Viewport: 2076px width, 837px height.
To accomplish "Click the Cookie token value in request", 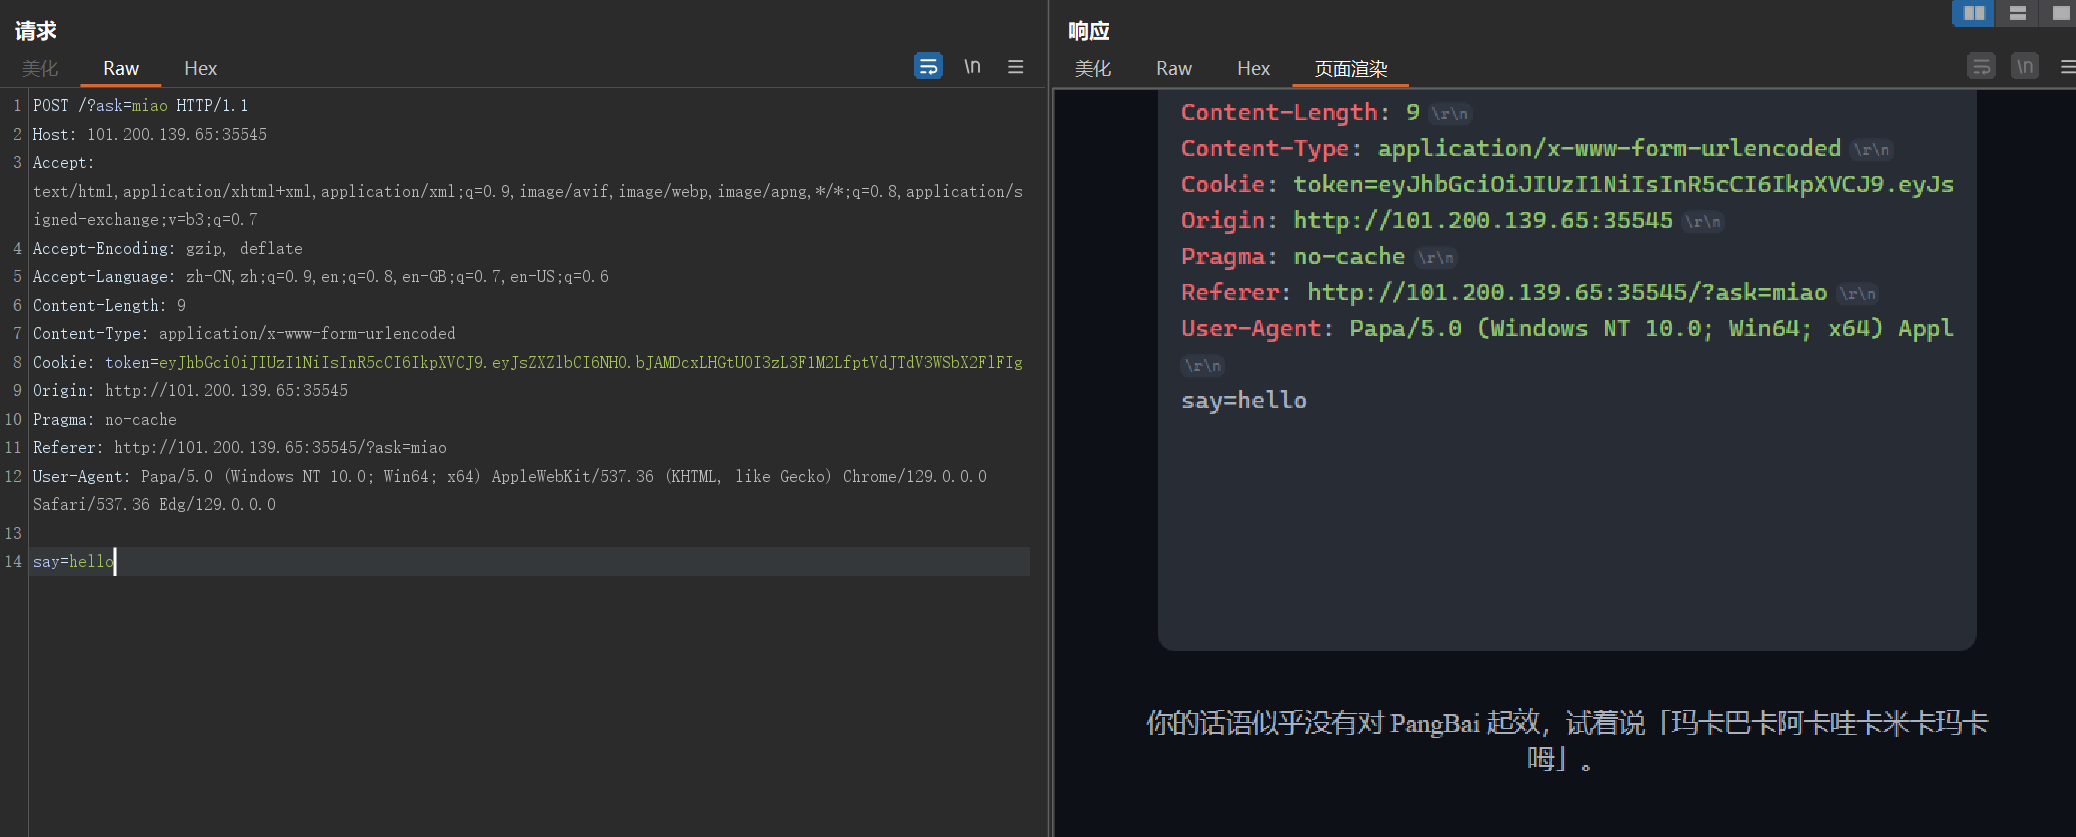I will (590, 362).
